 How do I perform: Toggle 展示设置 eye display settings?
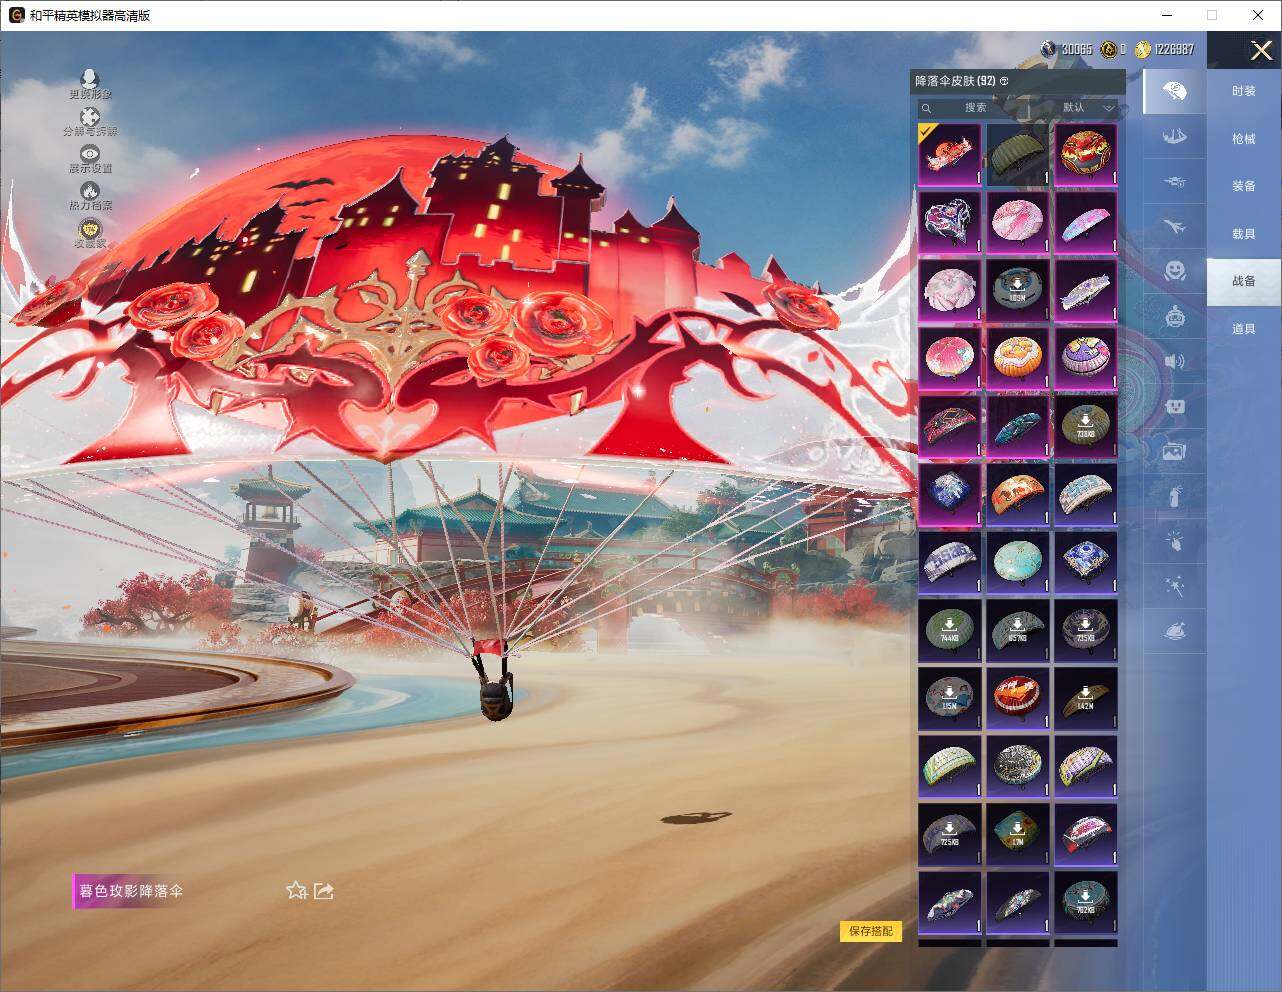click(x=90, y=155)
